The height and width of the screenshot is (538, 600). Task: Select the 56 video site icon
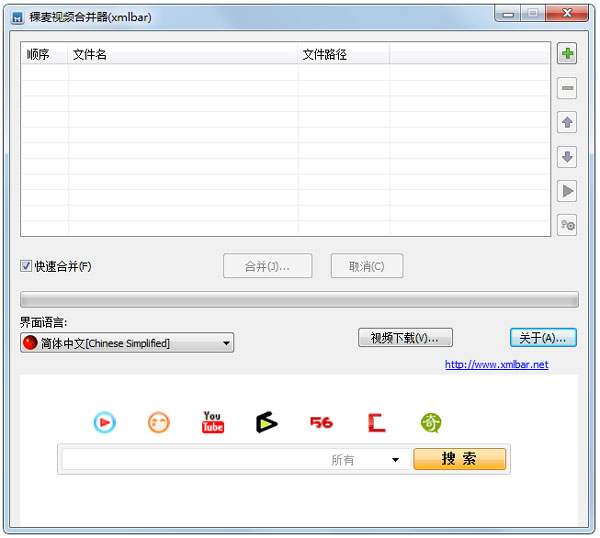(321, 422)
